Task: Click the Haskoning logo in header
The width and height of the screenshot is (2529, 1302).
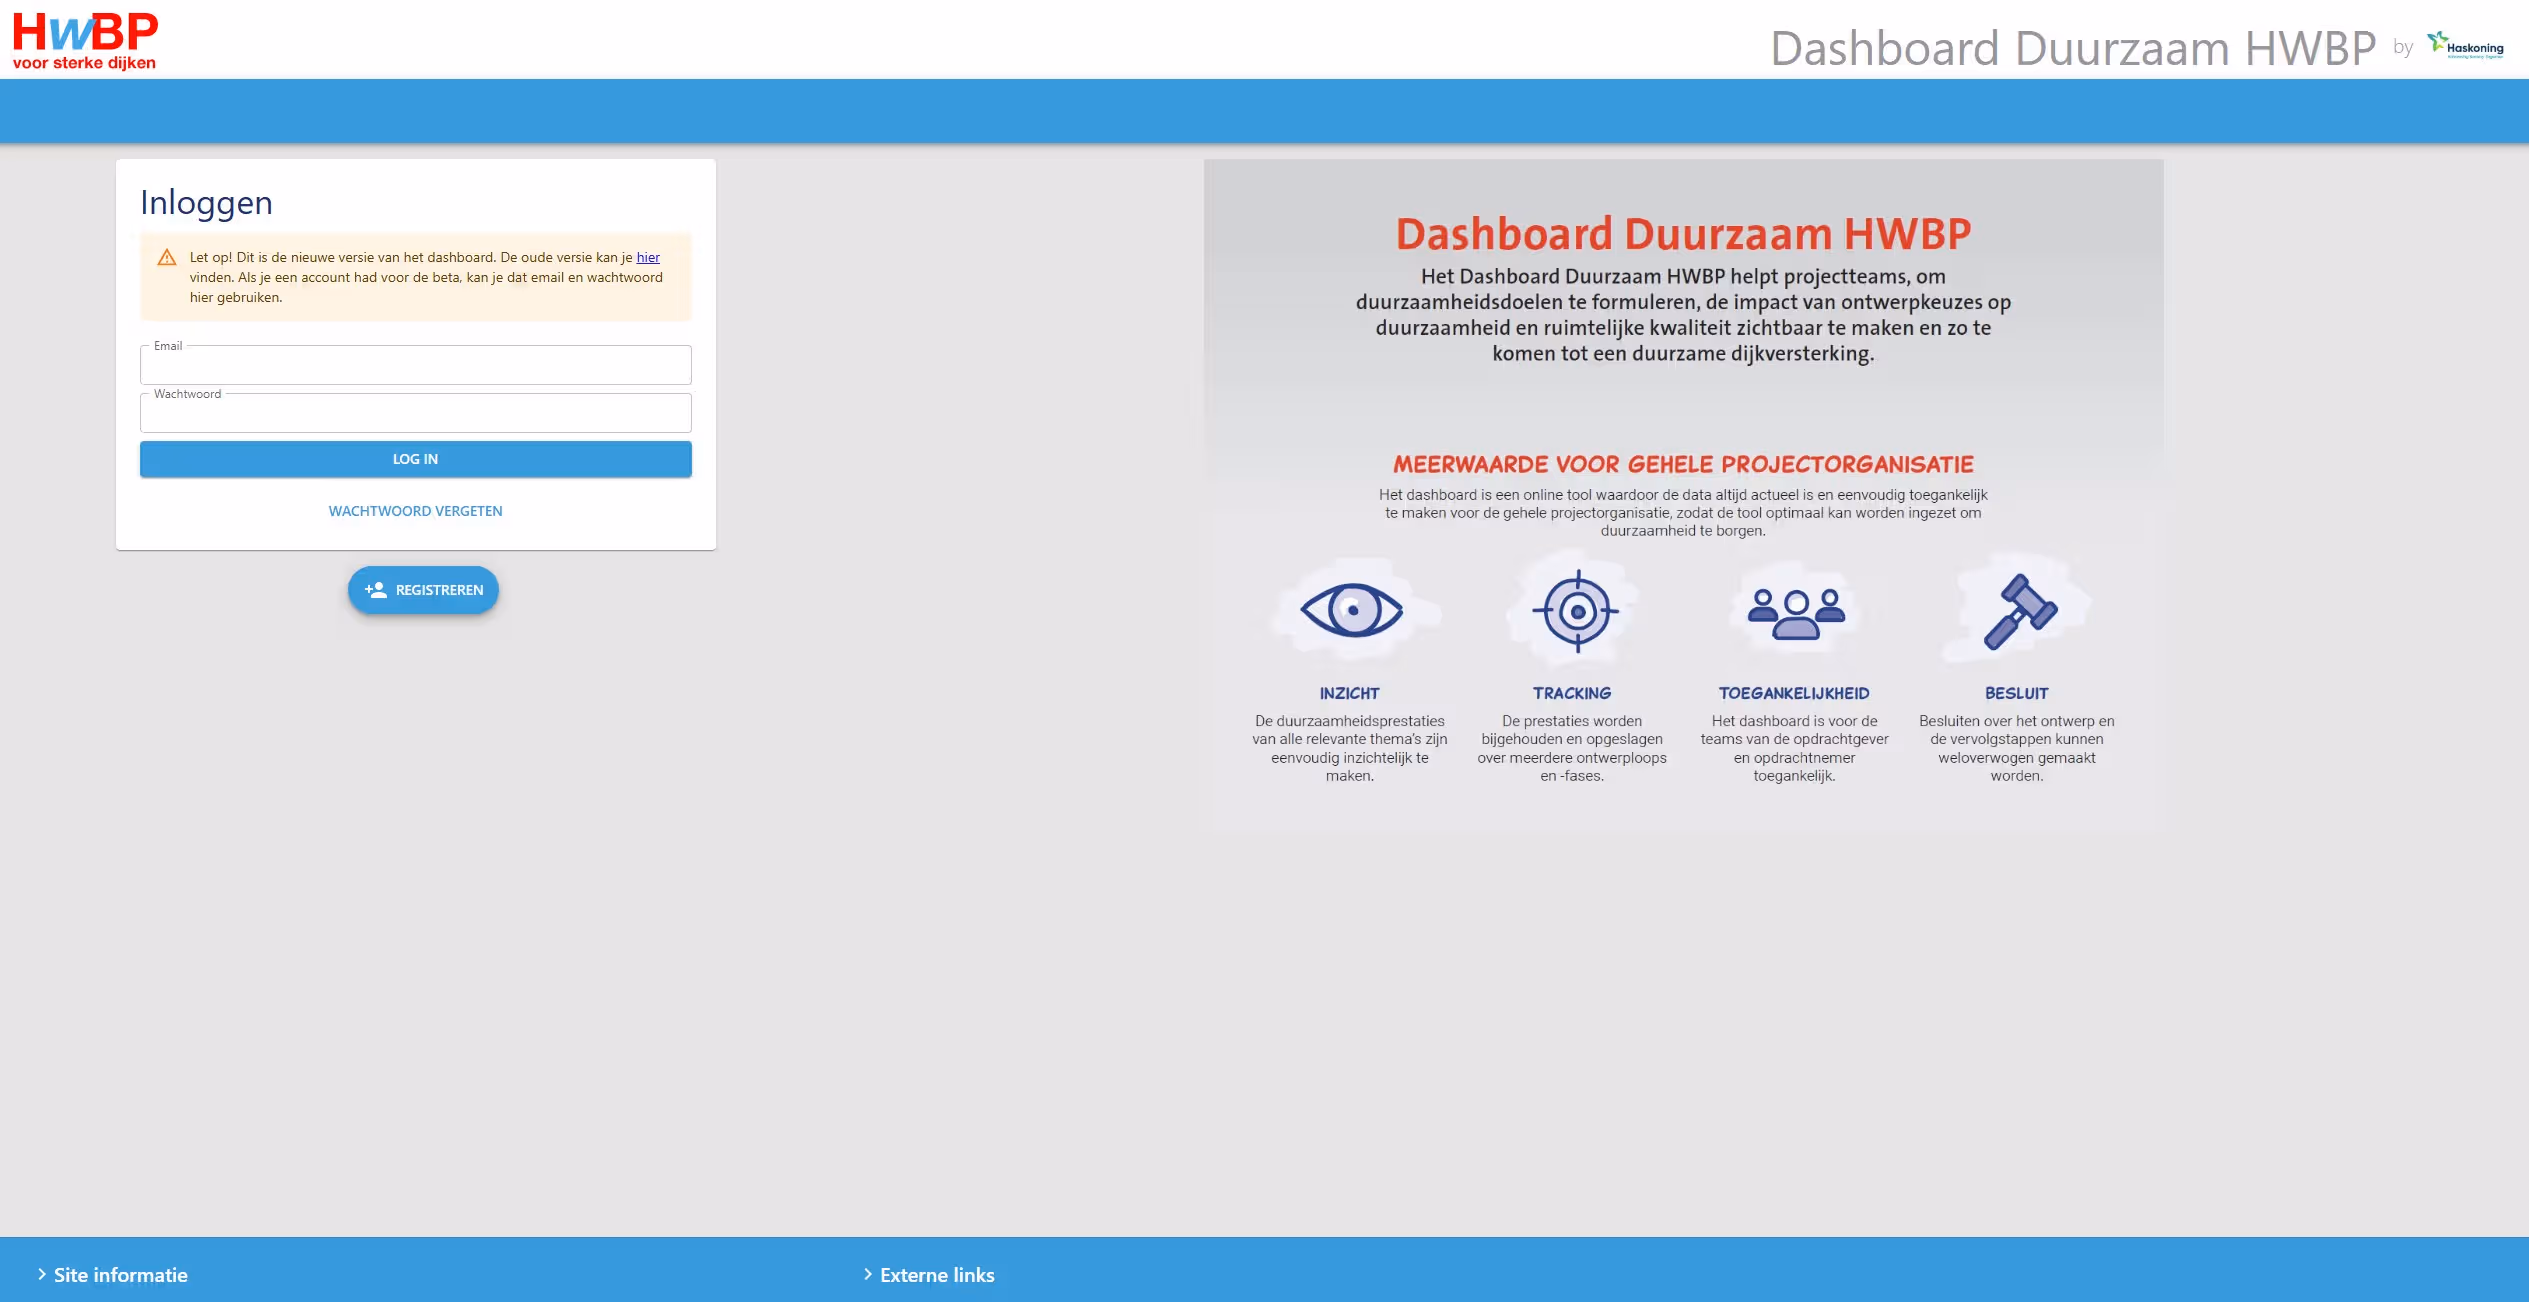Action: [x=2466, y=46]
